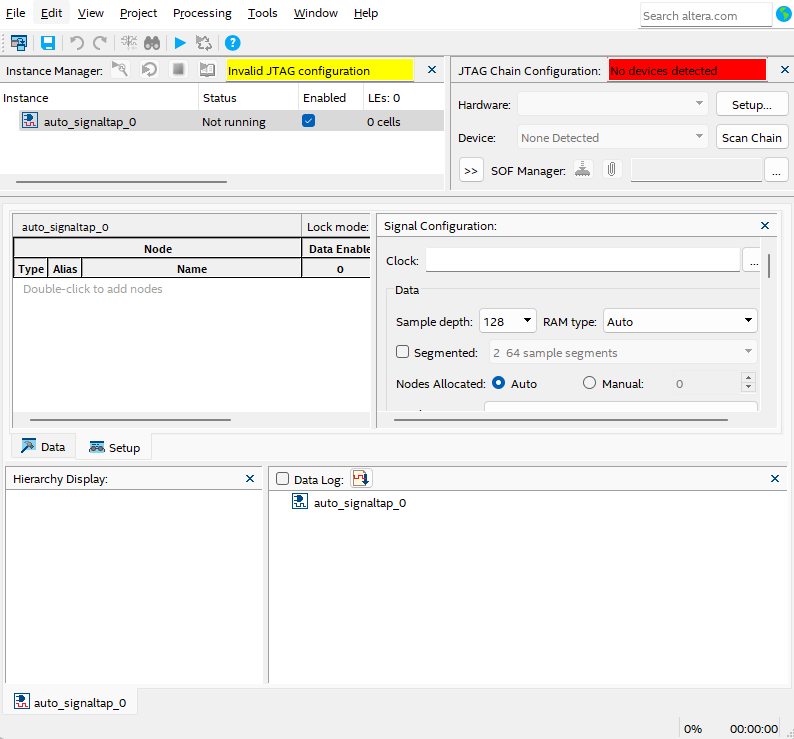Click the Autorun Analysis icon in Instance Manager
This screenshot has height=739, width=794.
[x=149, y=69]
